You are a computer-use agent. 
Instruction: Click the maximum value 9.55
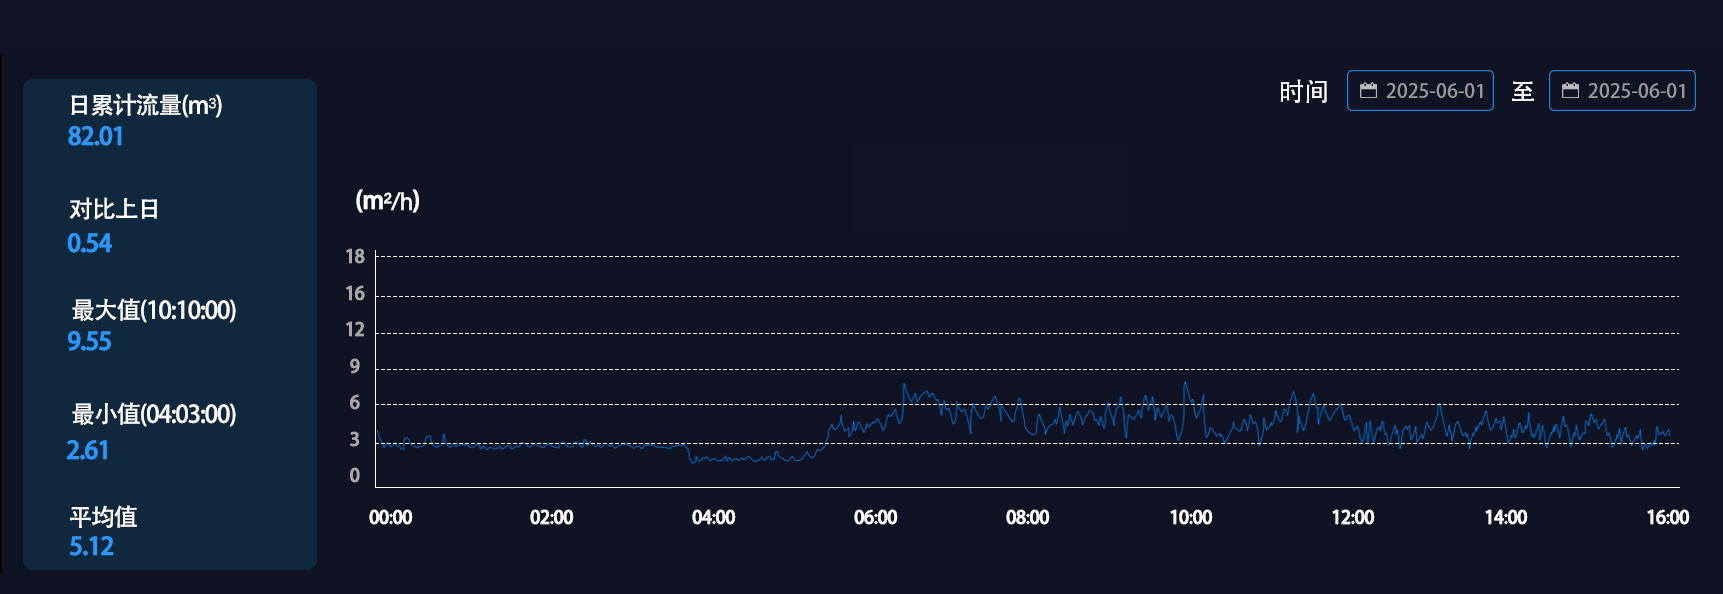coord(89,342)
